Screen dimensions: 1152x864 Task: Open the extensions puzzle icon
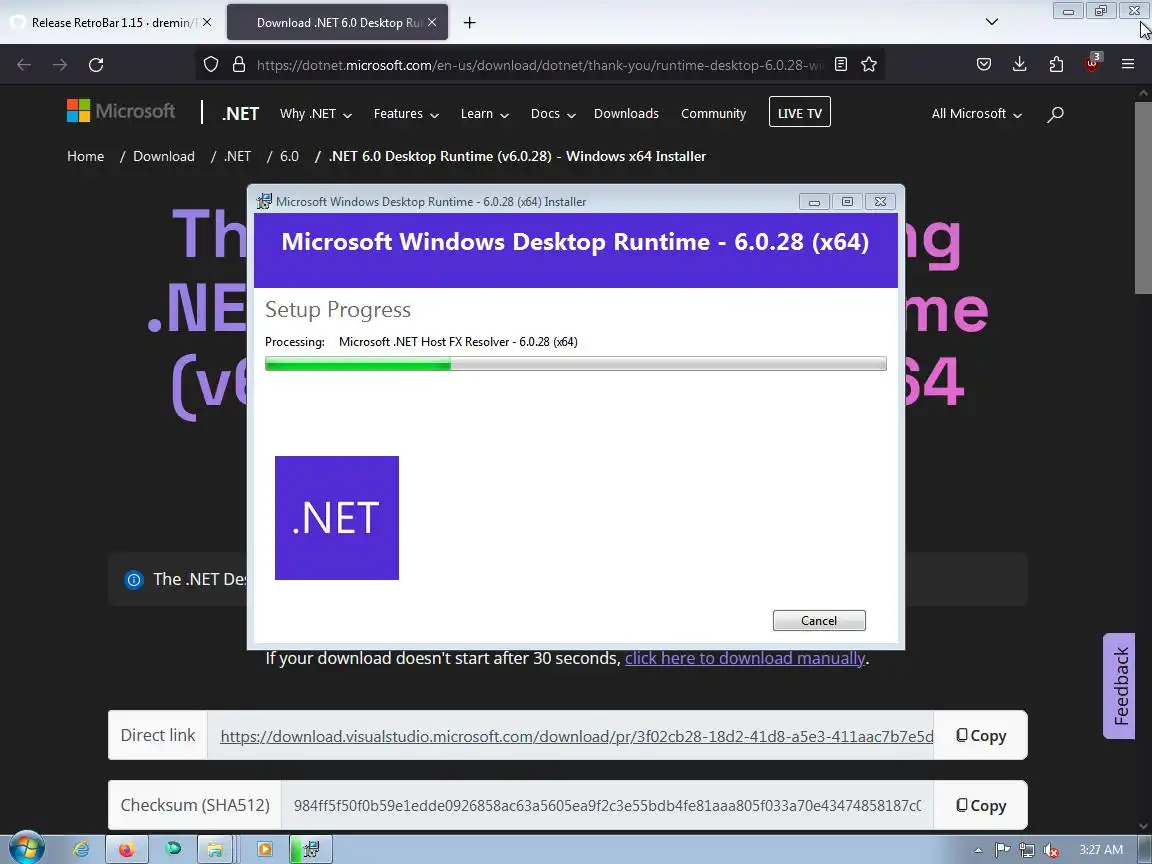point(1056,65)
